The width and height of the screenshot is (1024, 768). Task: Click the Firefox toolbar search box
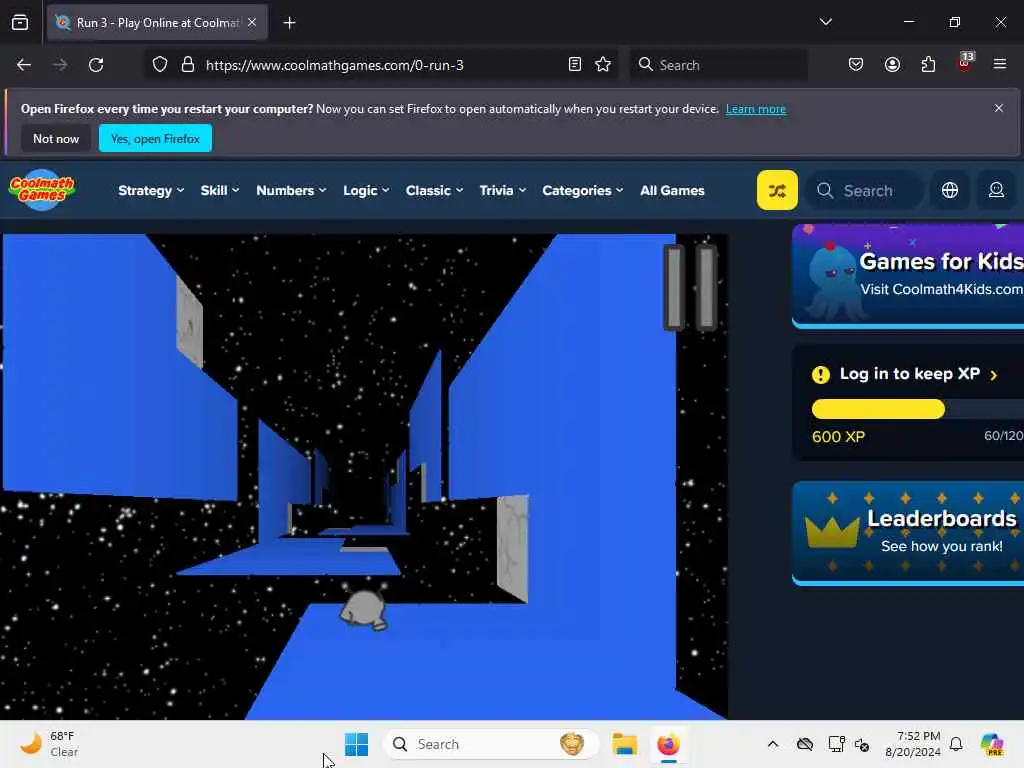[718, 65]
